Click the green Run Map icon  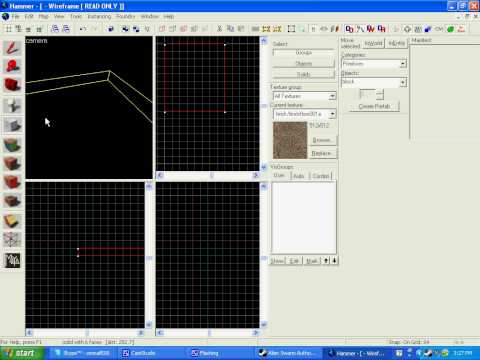pos(451,29)
